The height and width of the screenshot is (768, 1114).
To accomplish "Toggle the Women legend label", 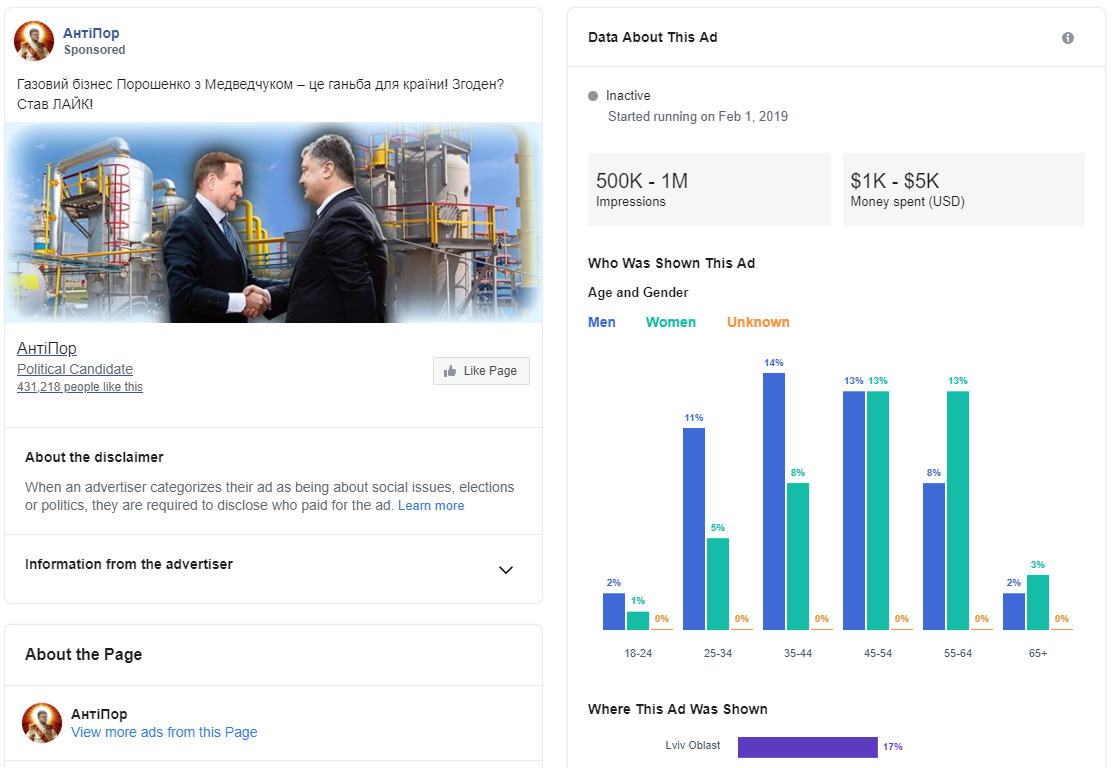I will click(x=671, y=323).
